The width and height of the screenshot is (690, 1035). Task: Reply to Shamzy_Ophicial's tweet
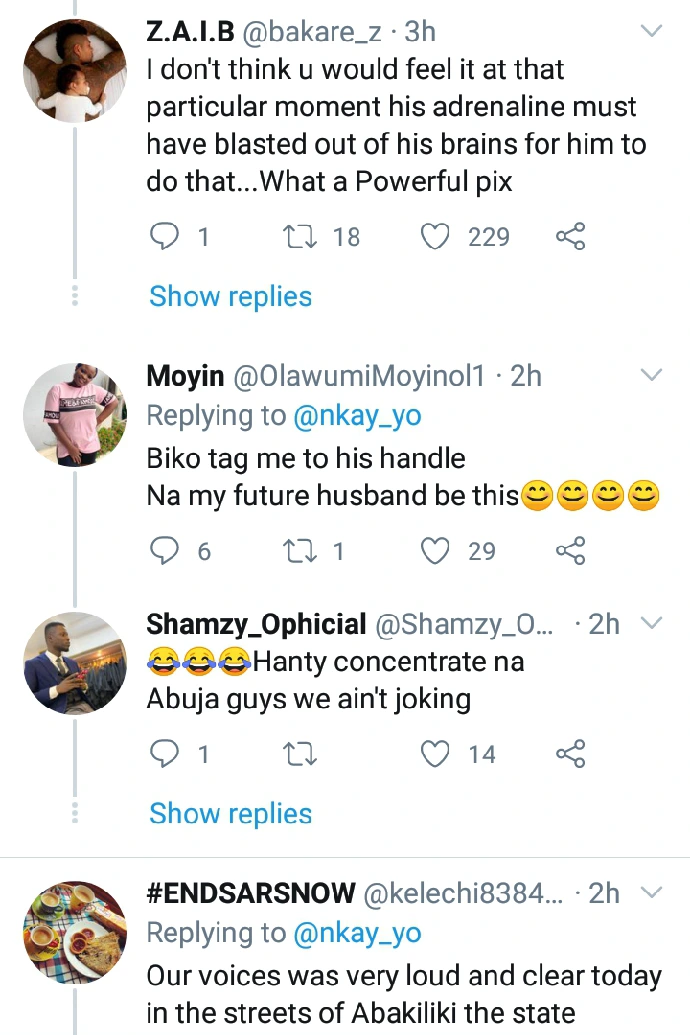pyautogui.click(x=163, y=754)
